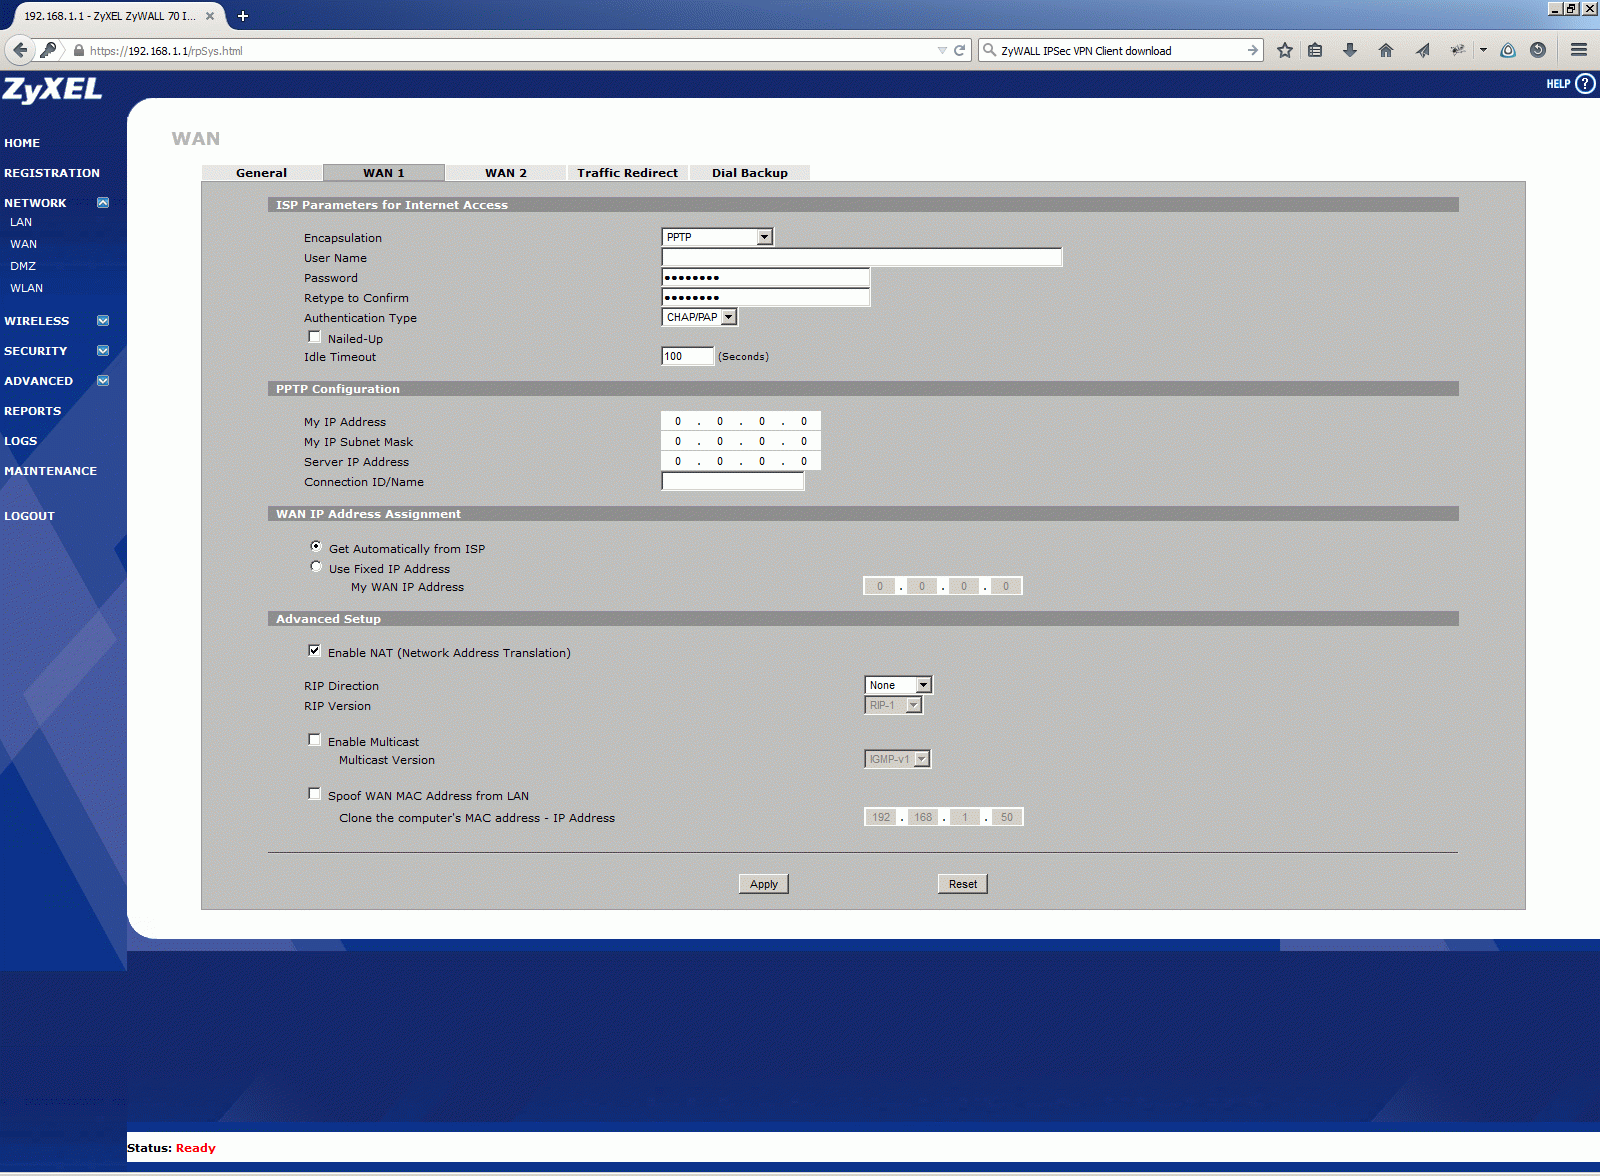Viewport: 1600px width, 1176px height.
Task: Click first octet of Server IP Address
Action: click(x=678, y=461)
